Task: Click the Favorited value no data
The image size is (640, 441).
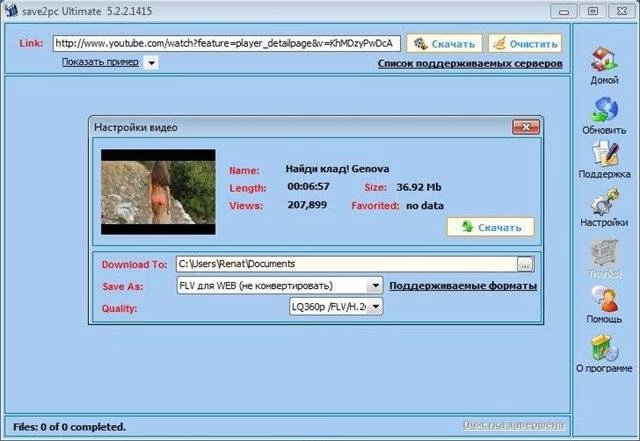Action: (425, 205)
